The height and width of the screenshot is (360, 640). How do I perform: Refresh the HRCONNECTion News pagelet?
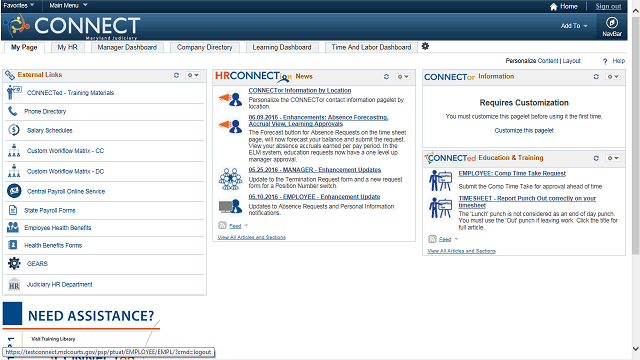[386, 76]
